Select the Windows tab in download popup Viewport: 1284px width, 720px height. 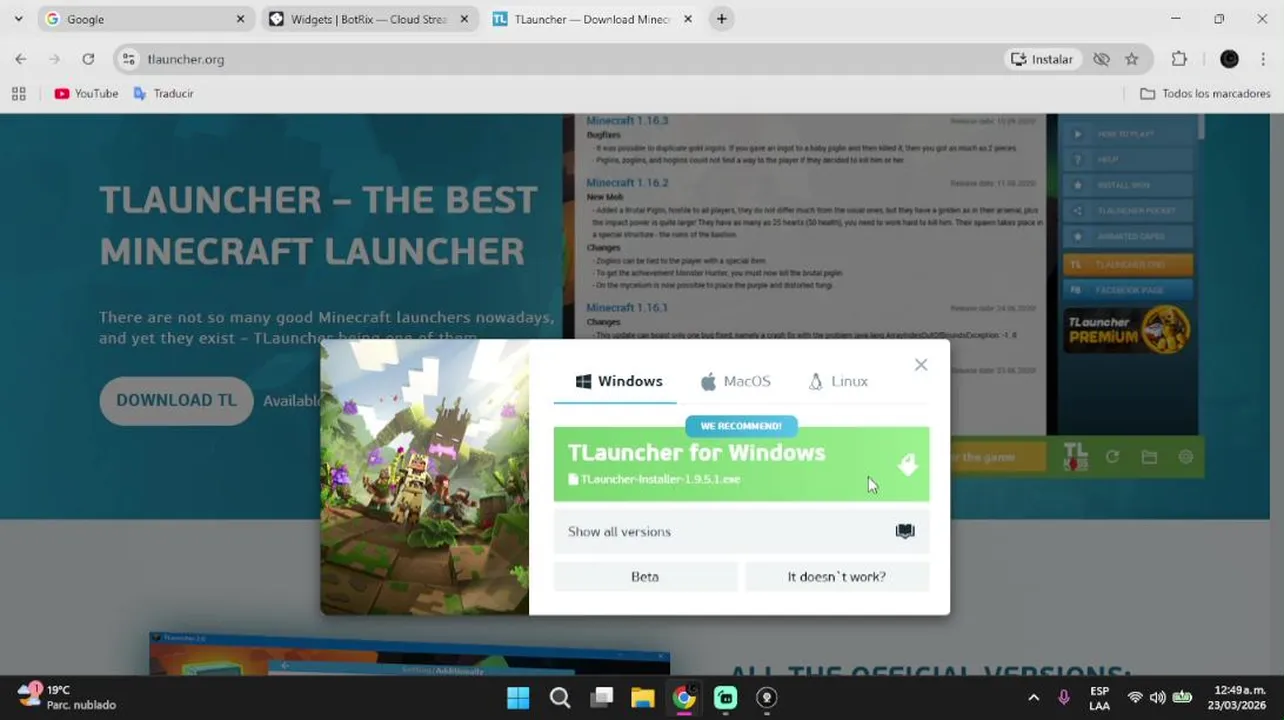click(619, 381)
